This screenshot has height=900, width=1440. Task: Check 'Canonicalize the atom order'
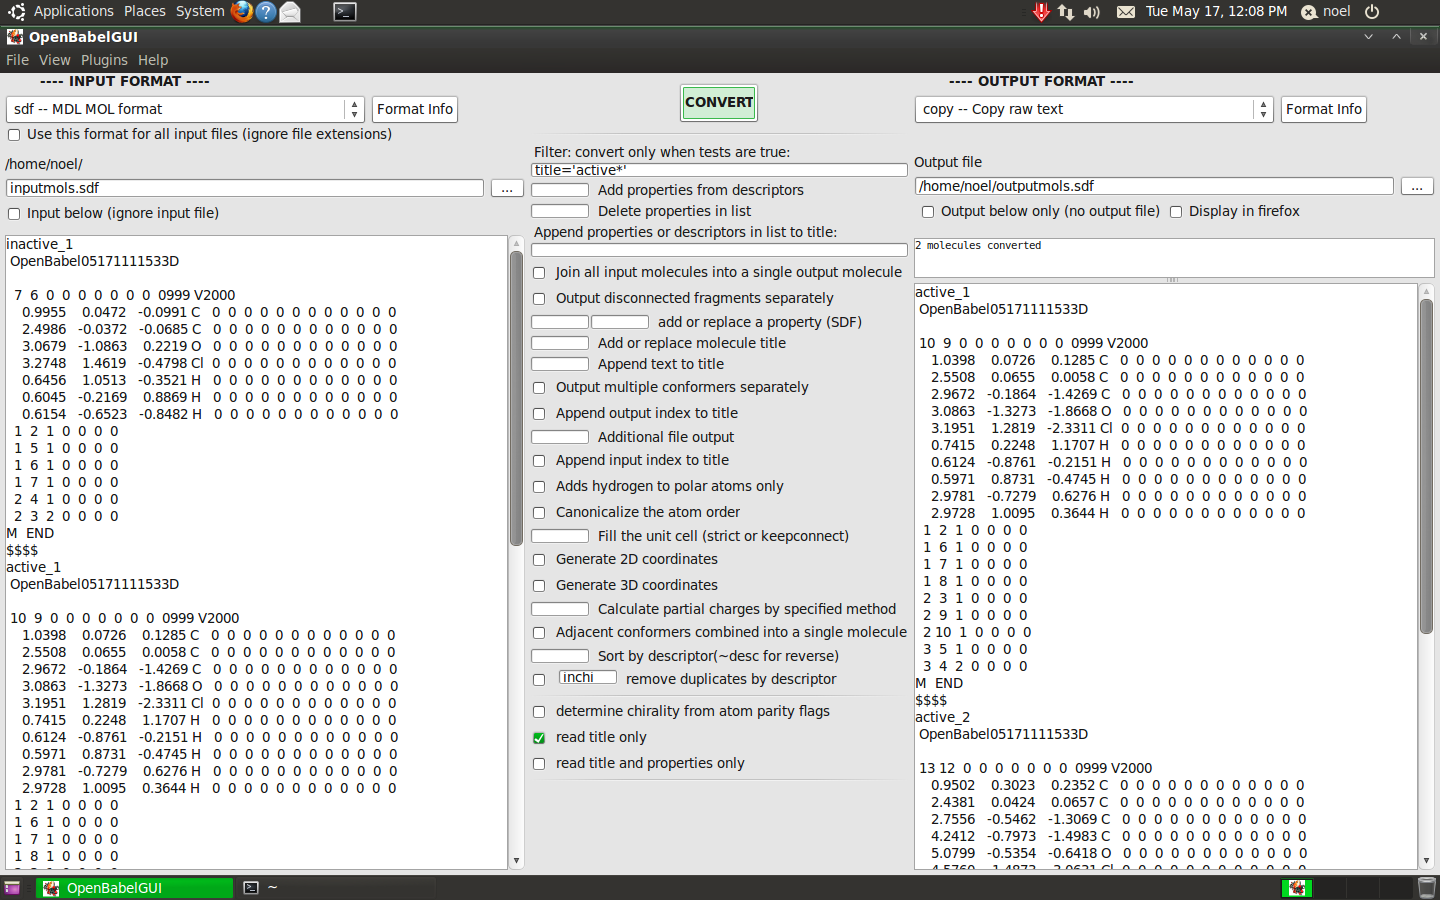539,513
